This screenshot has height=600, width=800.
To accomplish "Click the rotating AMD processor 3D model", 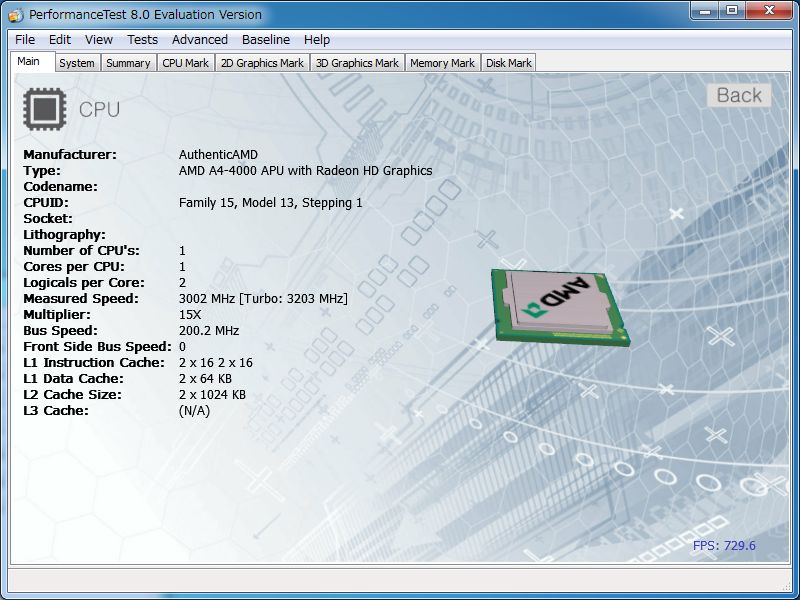I will (x=560, y=308).
